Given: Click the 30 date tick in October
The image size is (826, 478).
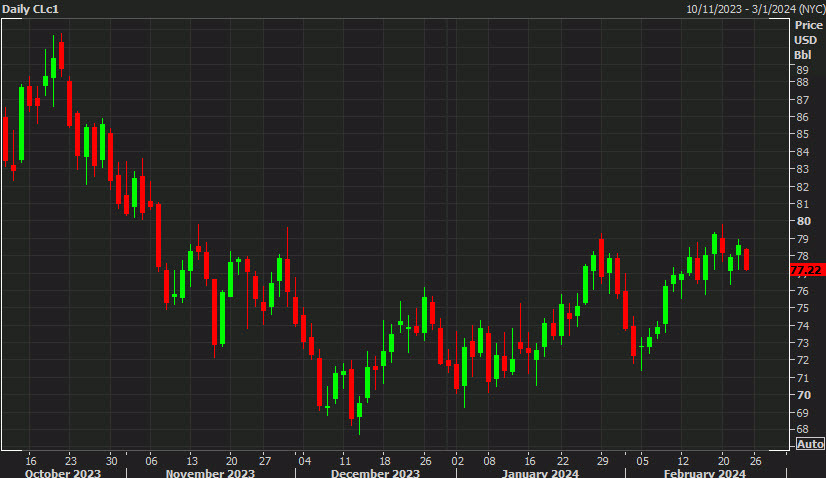Looking at the screenshot, I should pyautogui.click(x=112, y=461).
